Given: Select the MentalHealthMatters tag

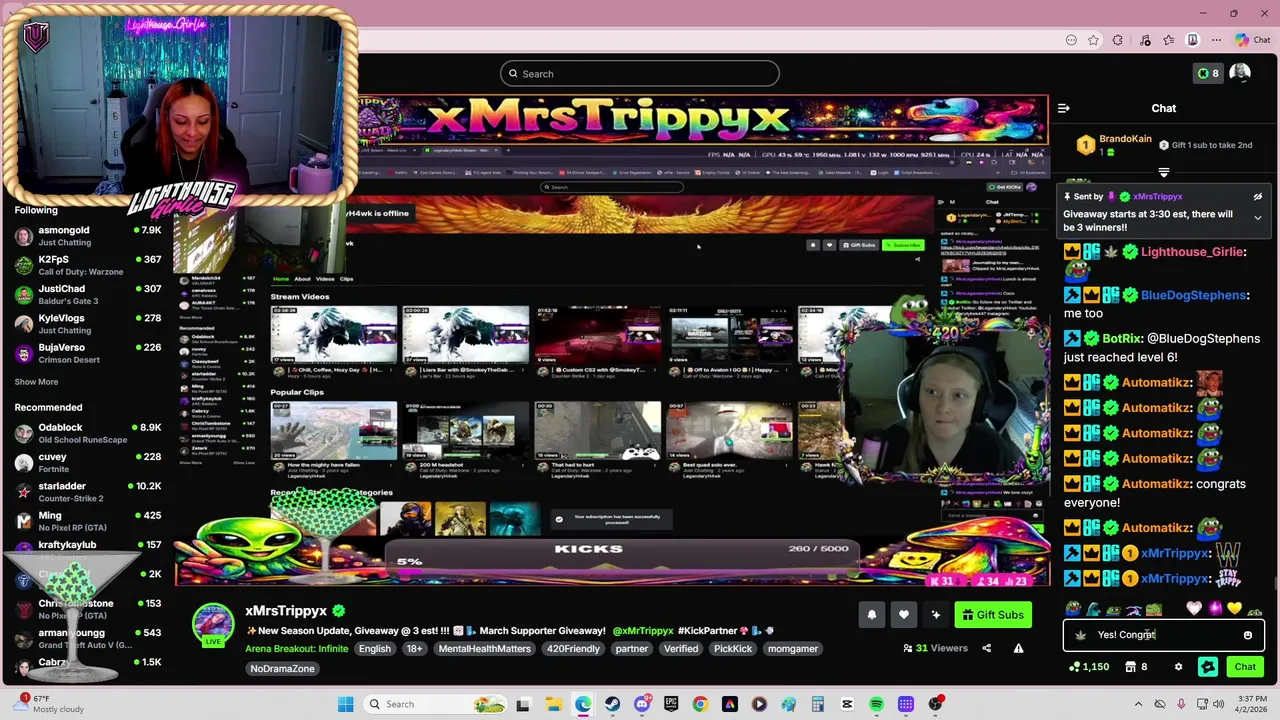Looking at the screenshot, I should pyautogui.click(x=484, y=649).
